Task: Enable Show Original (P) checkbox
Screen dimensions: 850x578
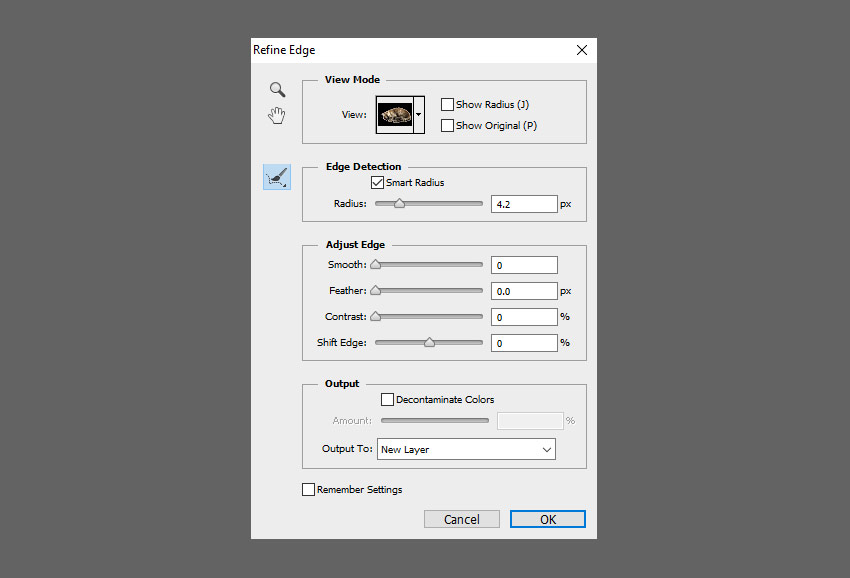Action: pyautogui.click(x=447, y=126)
